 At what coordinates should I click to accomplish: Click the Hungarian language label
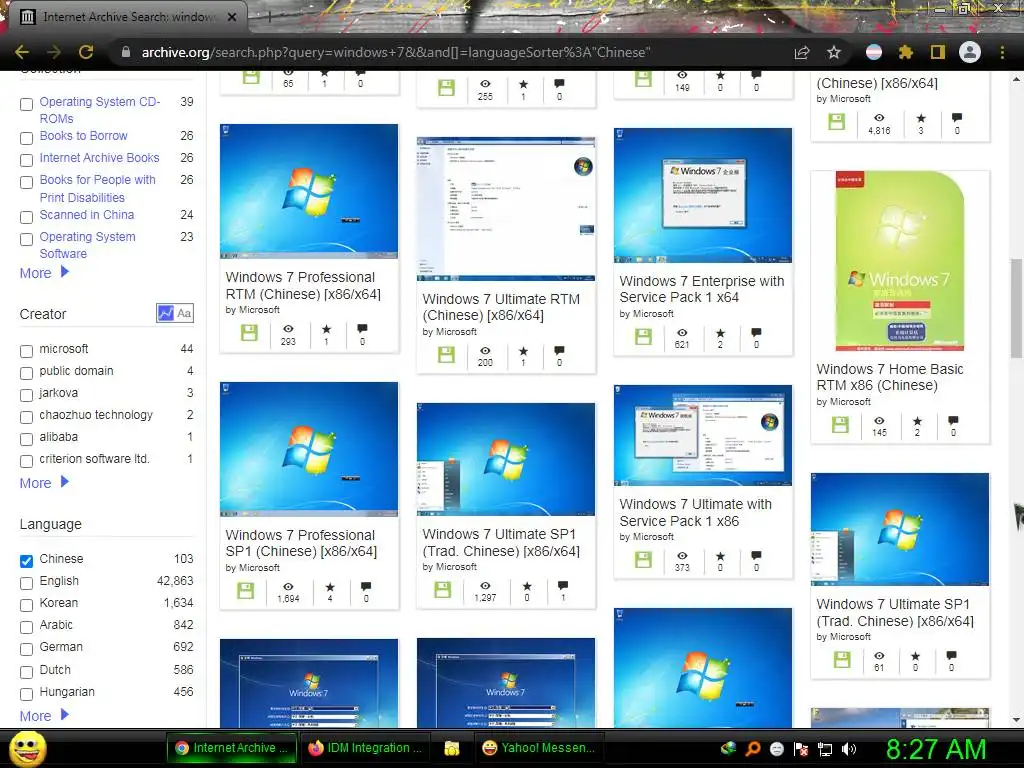point(67,692)
